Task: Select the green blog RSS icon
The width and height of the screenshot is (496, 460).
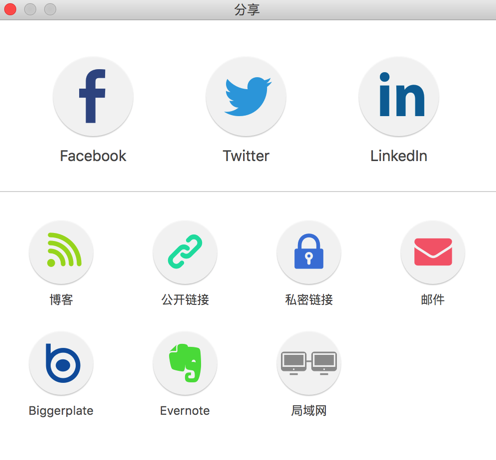Action: click(x=61, y=252)
